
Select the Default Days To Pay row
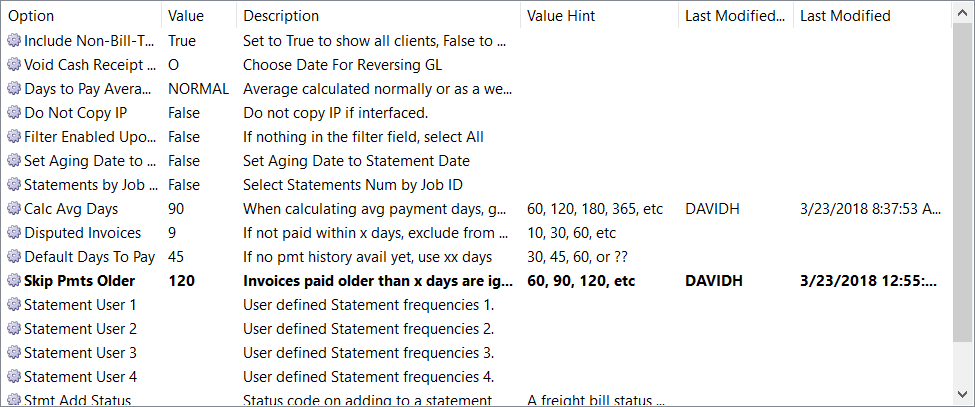90,257
